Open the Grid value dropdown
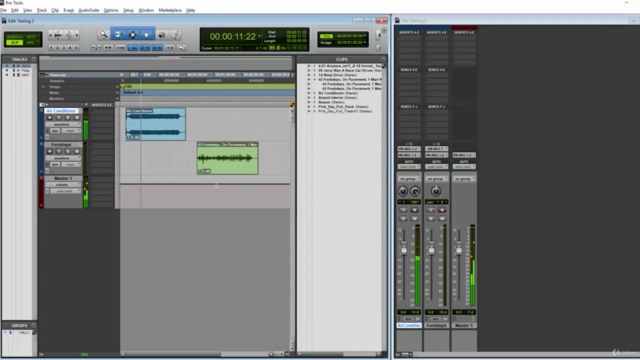This screenshot has width=640, height=360. tap(364, 36)
